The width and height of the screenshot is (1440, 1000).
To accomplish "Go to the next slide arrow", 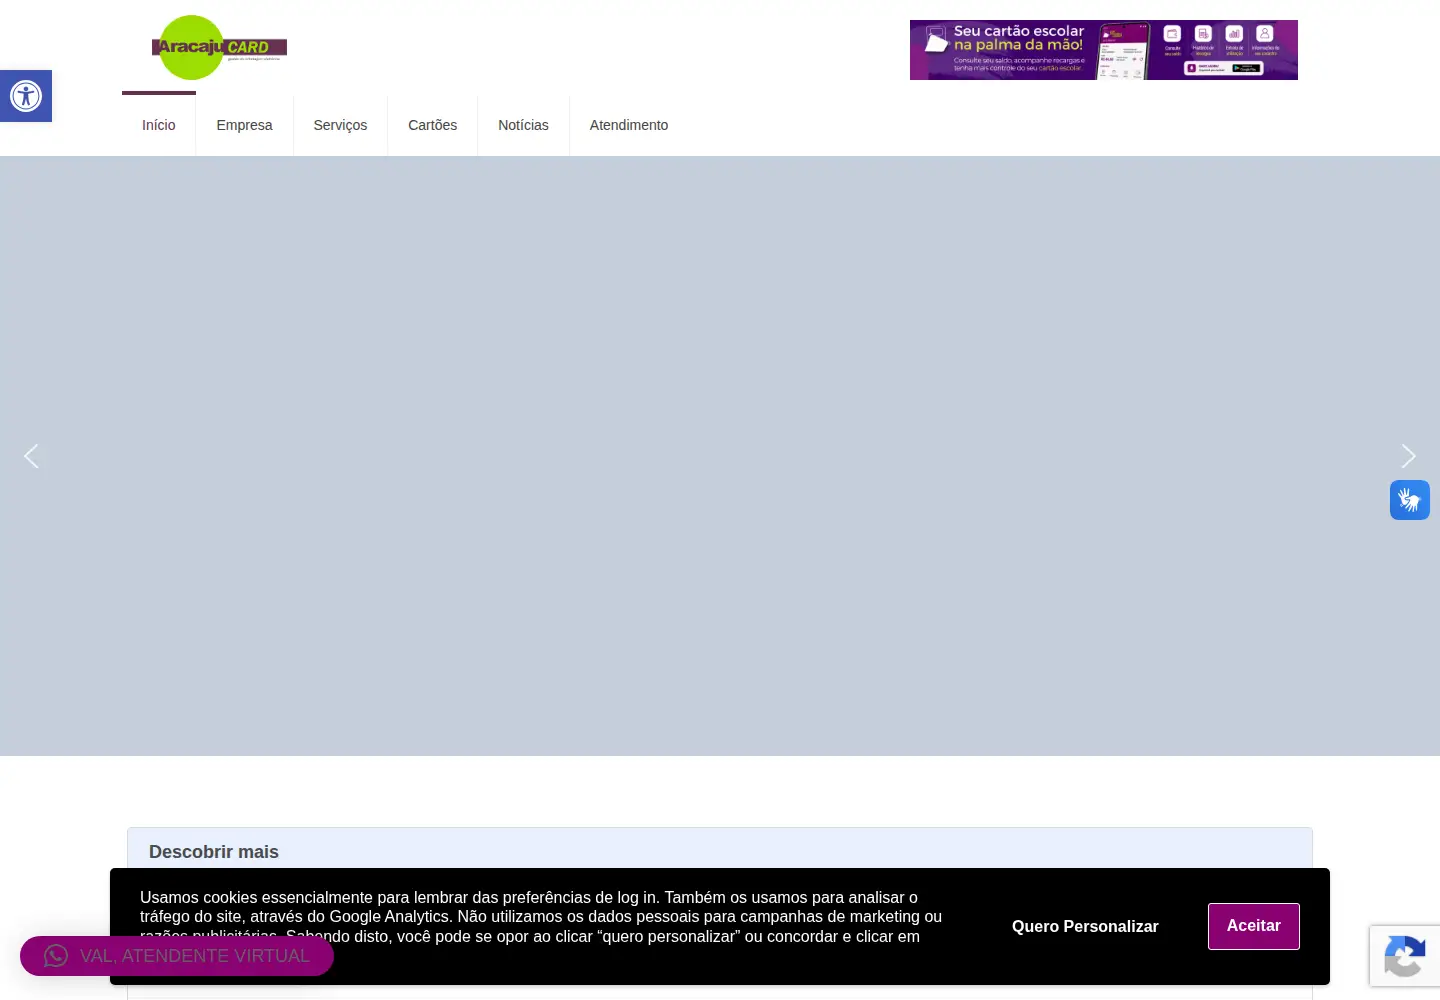I will (1408, 456).
